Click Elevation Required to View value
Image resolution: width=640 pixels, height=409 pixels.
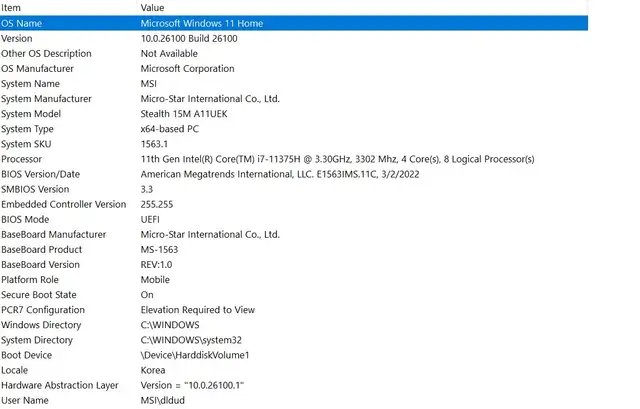point(198,310)
